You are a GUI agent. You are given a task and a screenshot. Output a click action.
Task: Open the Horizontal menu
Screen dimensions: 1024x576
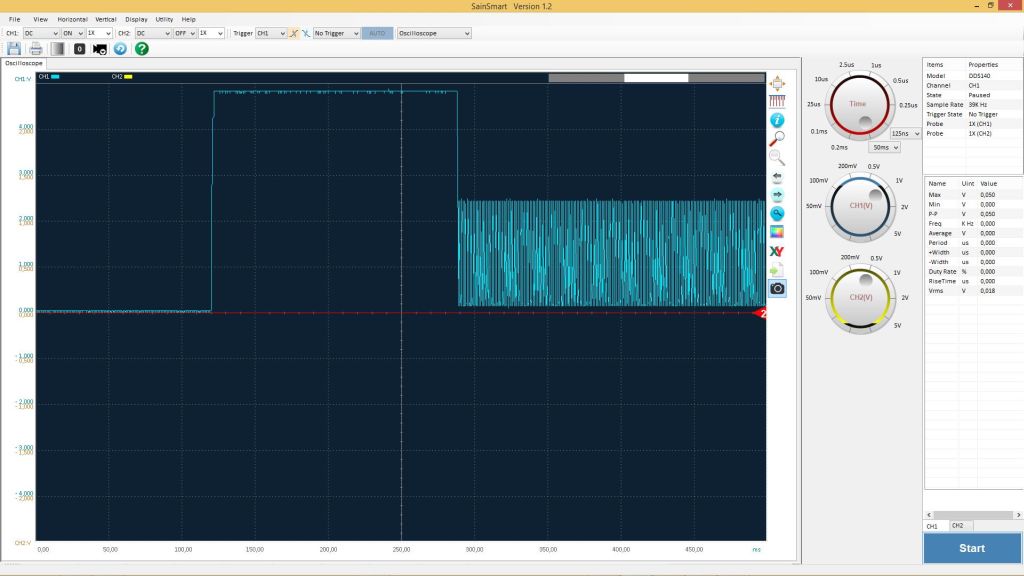[x=72, y=20]
